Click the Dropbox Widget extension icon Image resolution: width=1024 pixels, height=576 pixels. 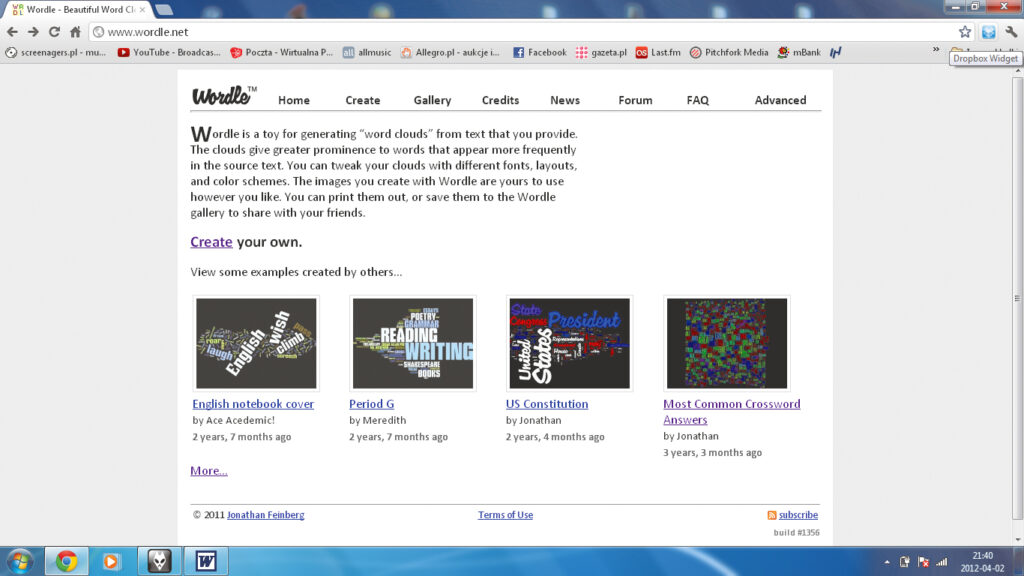tap(988, 32)
